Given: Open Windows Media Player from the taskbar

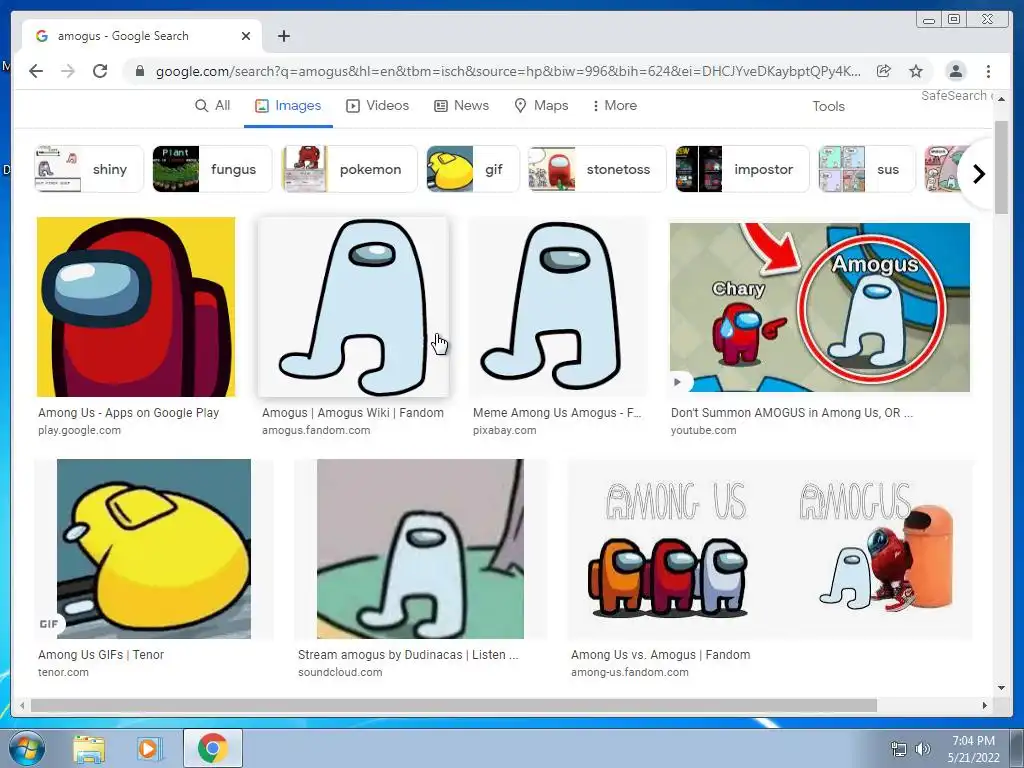Looking at the screenshot, I should (150, 749).
